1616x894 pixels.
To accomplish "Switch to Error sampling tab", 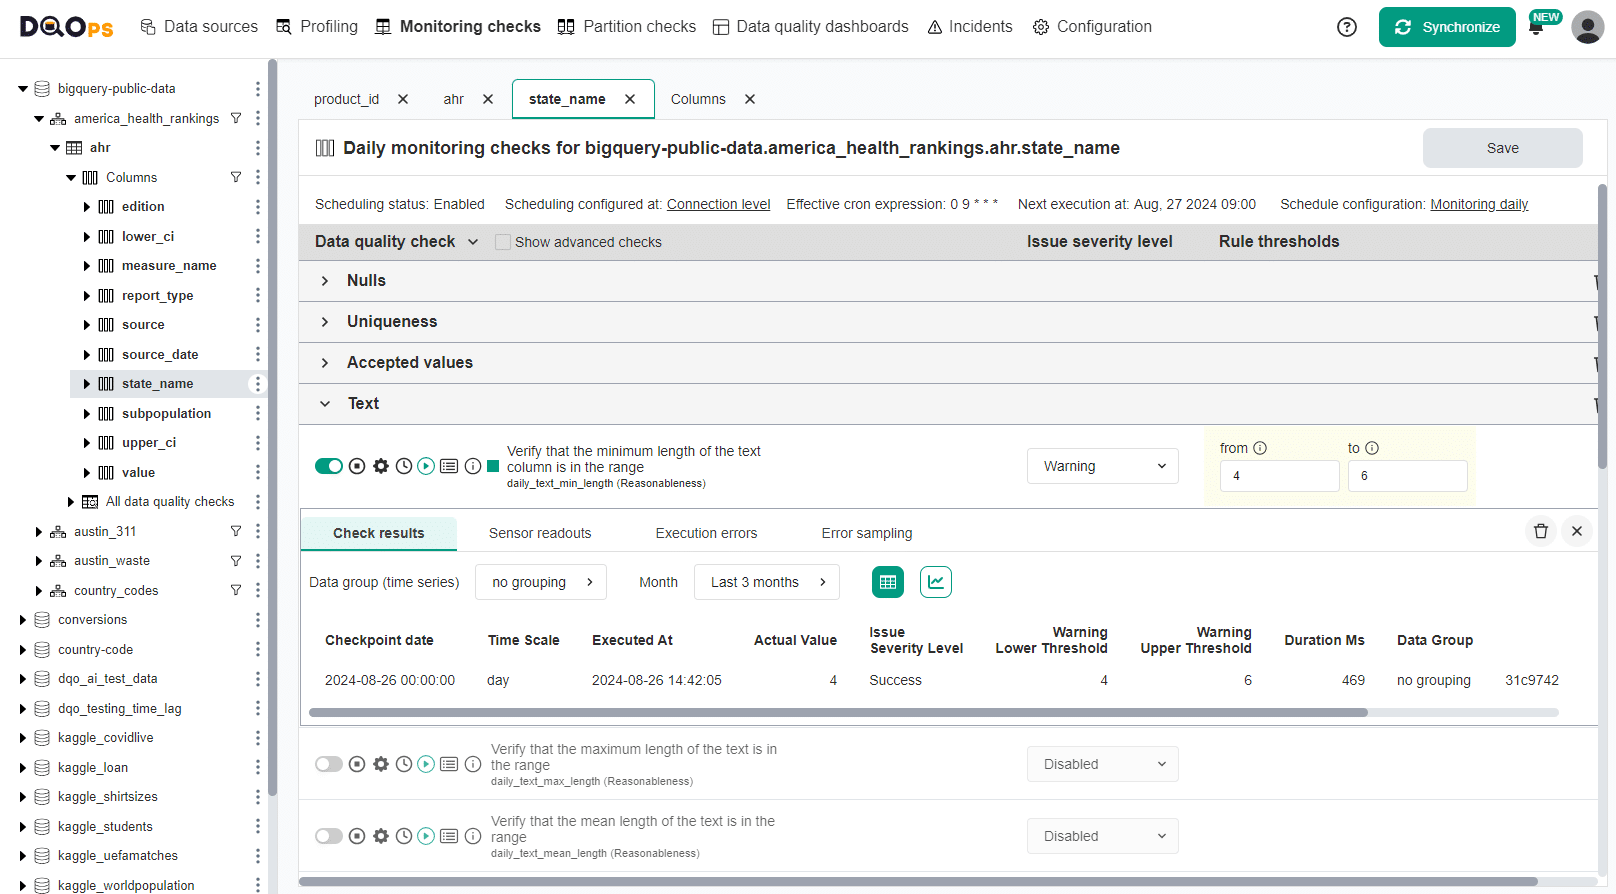I will tap(867, 533).
